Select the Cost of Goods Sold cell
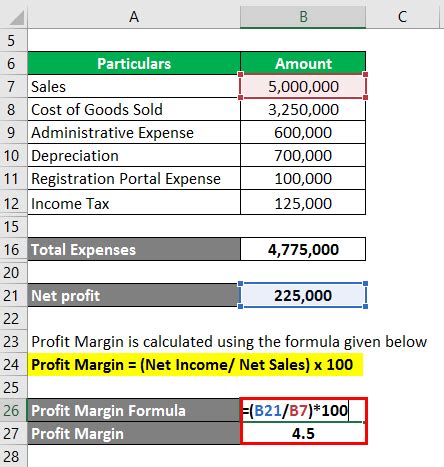This screenshot has width=444, height=467. [134, 109]
